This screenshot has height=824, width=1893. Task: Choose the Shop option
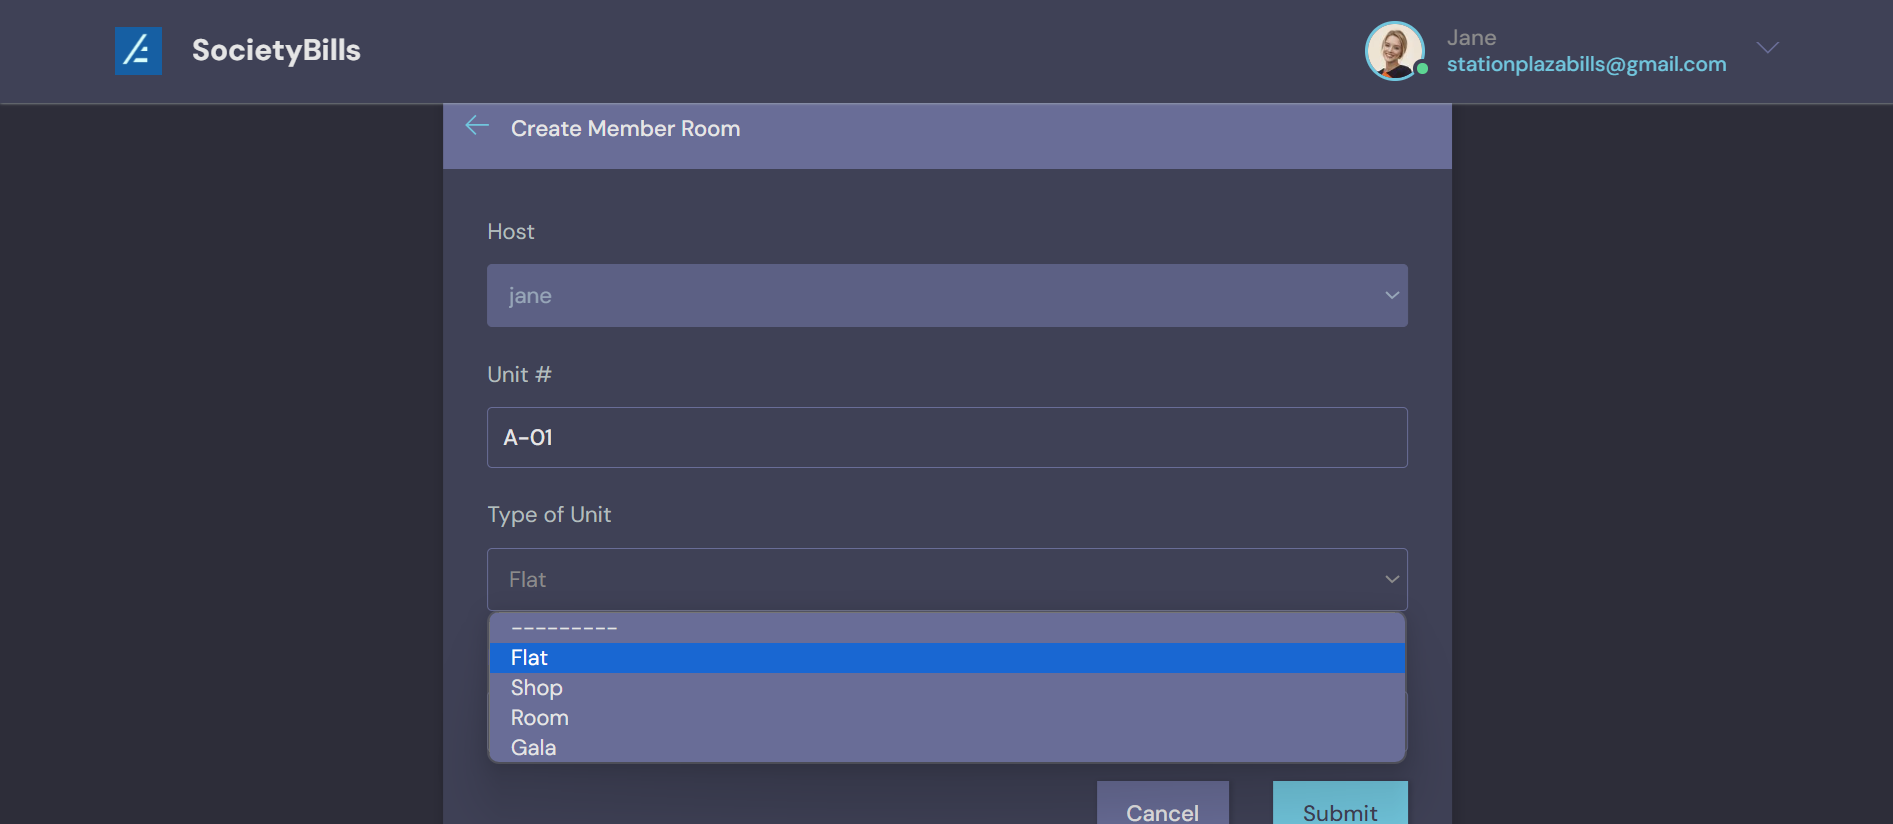(x=536, y=688)
